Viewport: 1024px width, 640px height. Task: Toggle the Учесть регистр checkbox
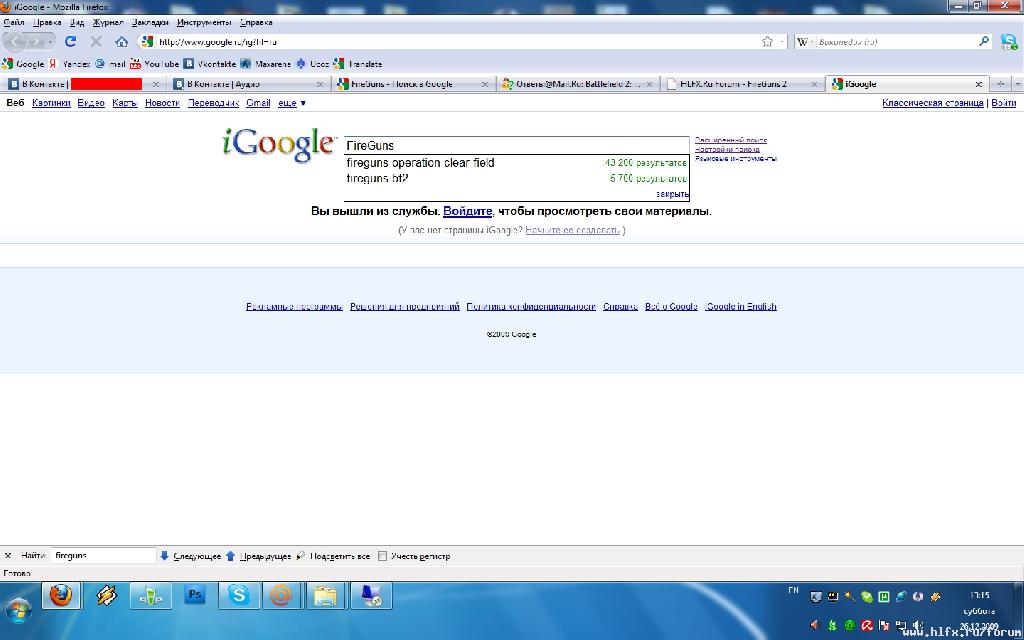(383, 556)
